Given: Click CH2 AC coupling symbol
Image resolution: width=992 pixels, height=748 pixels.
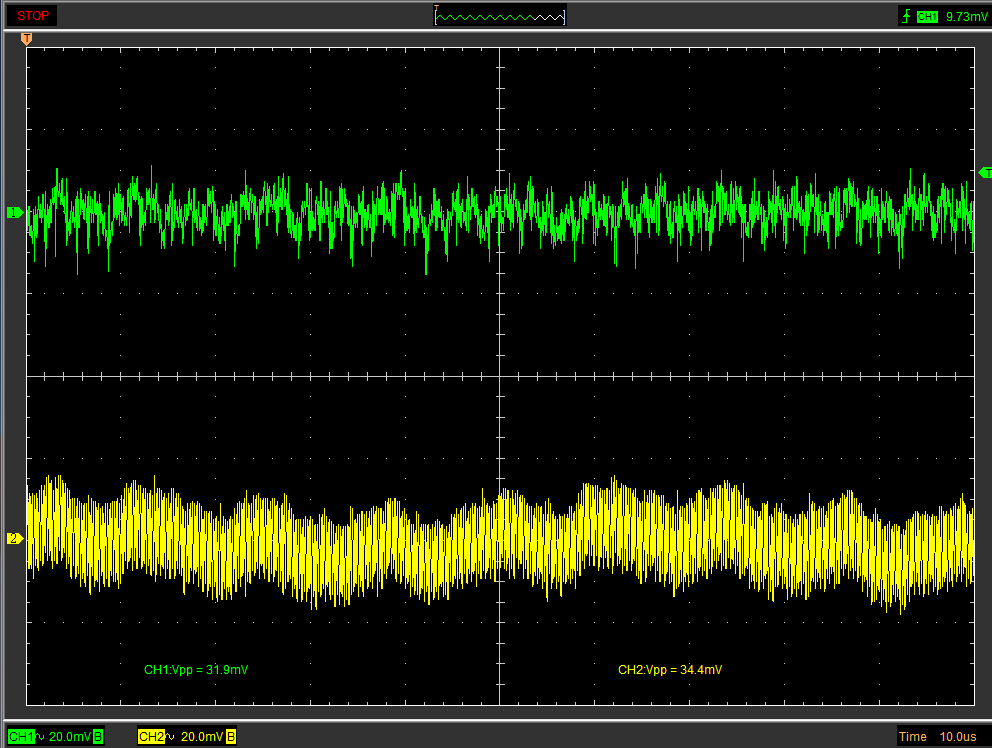Looking at the screenshot, I should (171, 737).
